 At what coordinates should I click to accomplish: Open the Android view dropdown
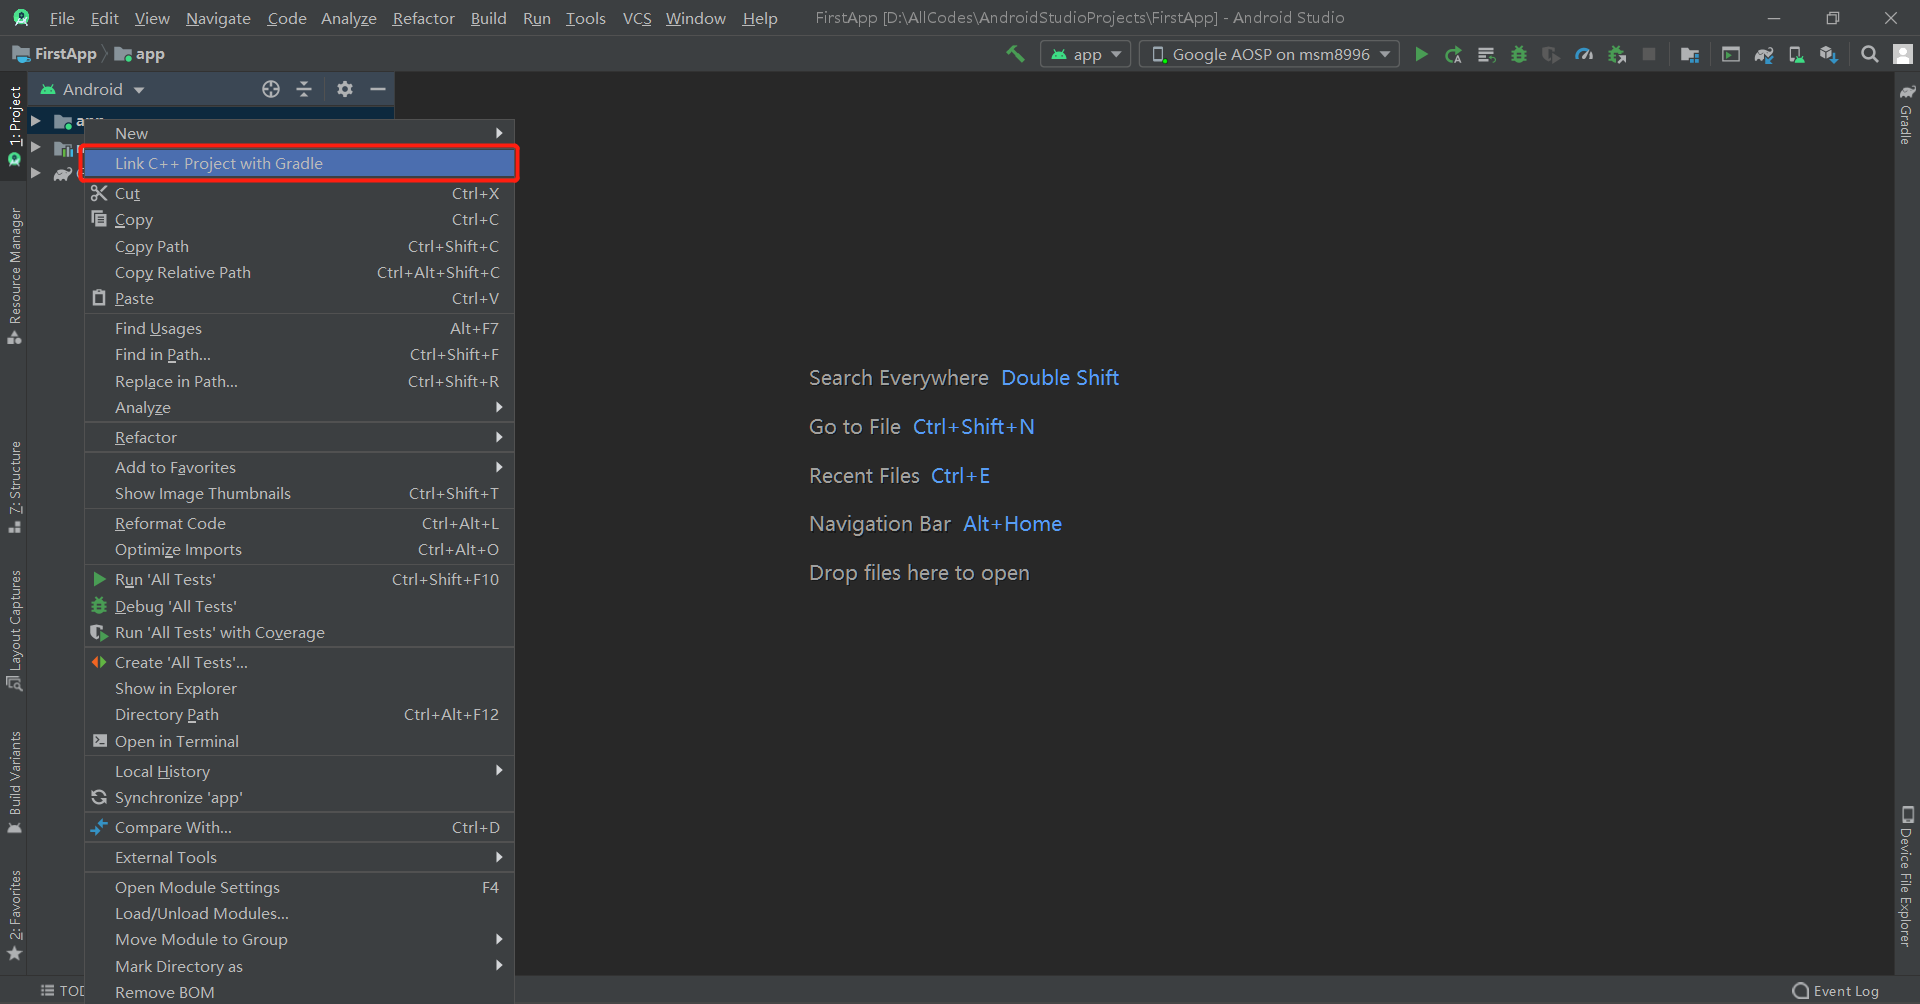coord(92,89)
